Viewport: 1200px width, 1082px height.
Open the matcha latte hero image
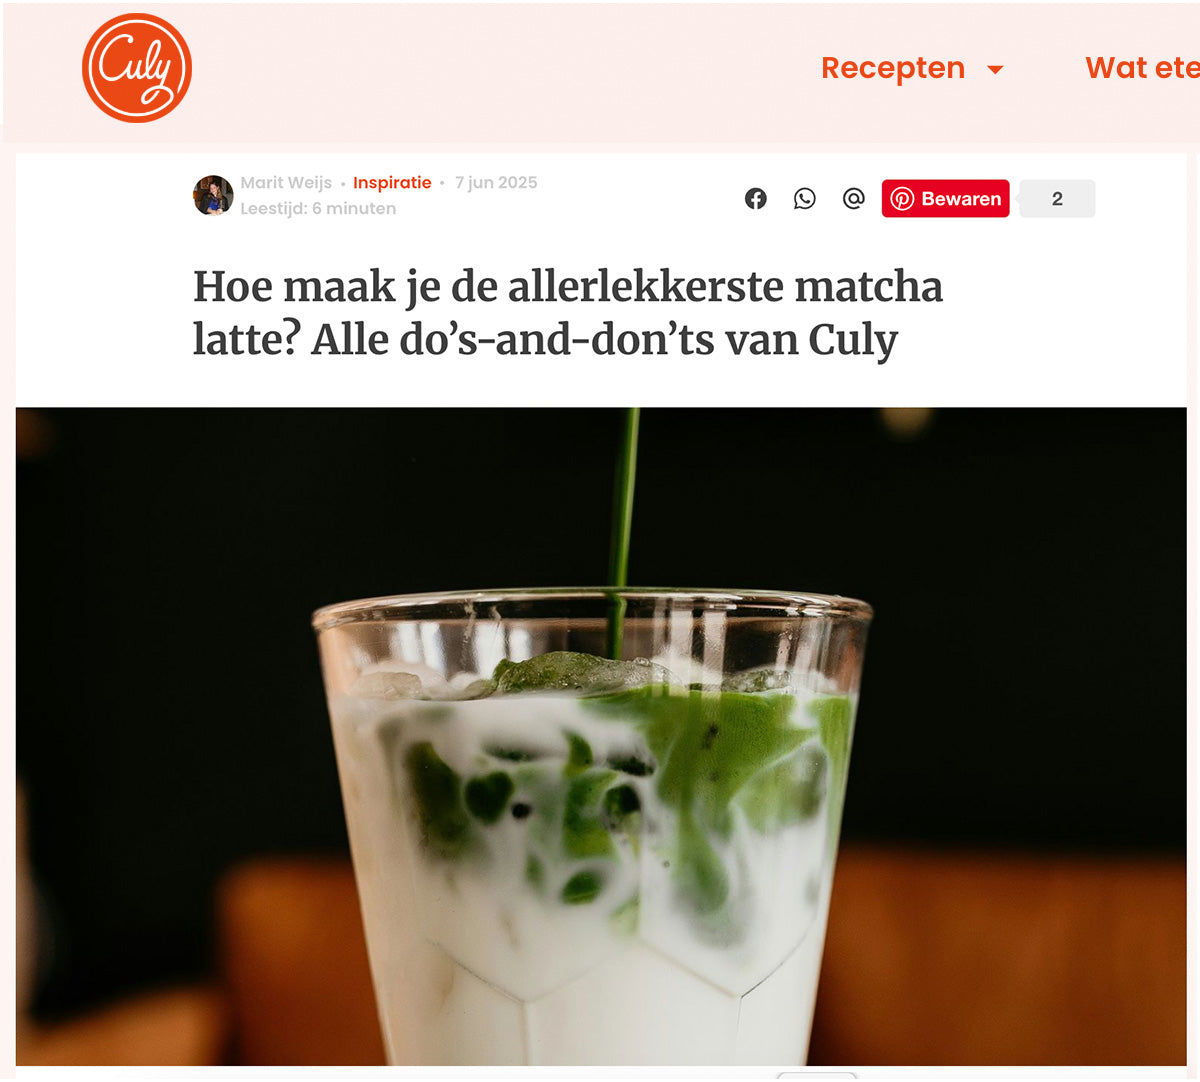[x=601, y=736]
